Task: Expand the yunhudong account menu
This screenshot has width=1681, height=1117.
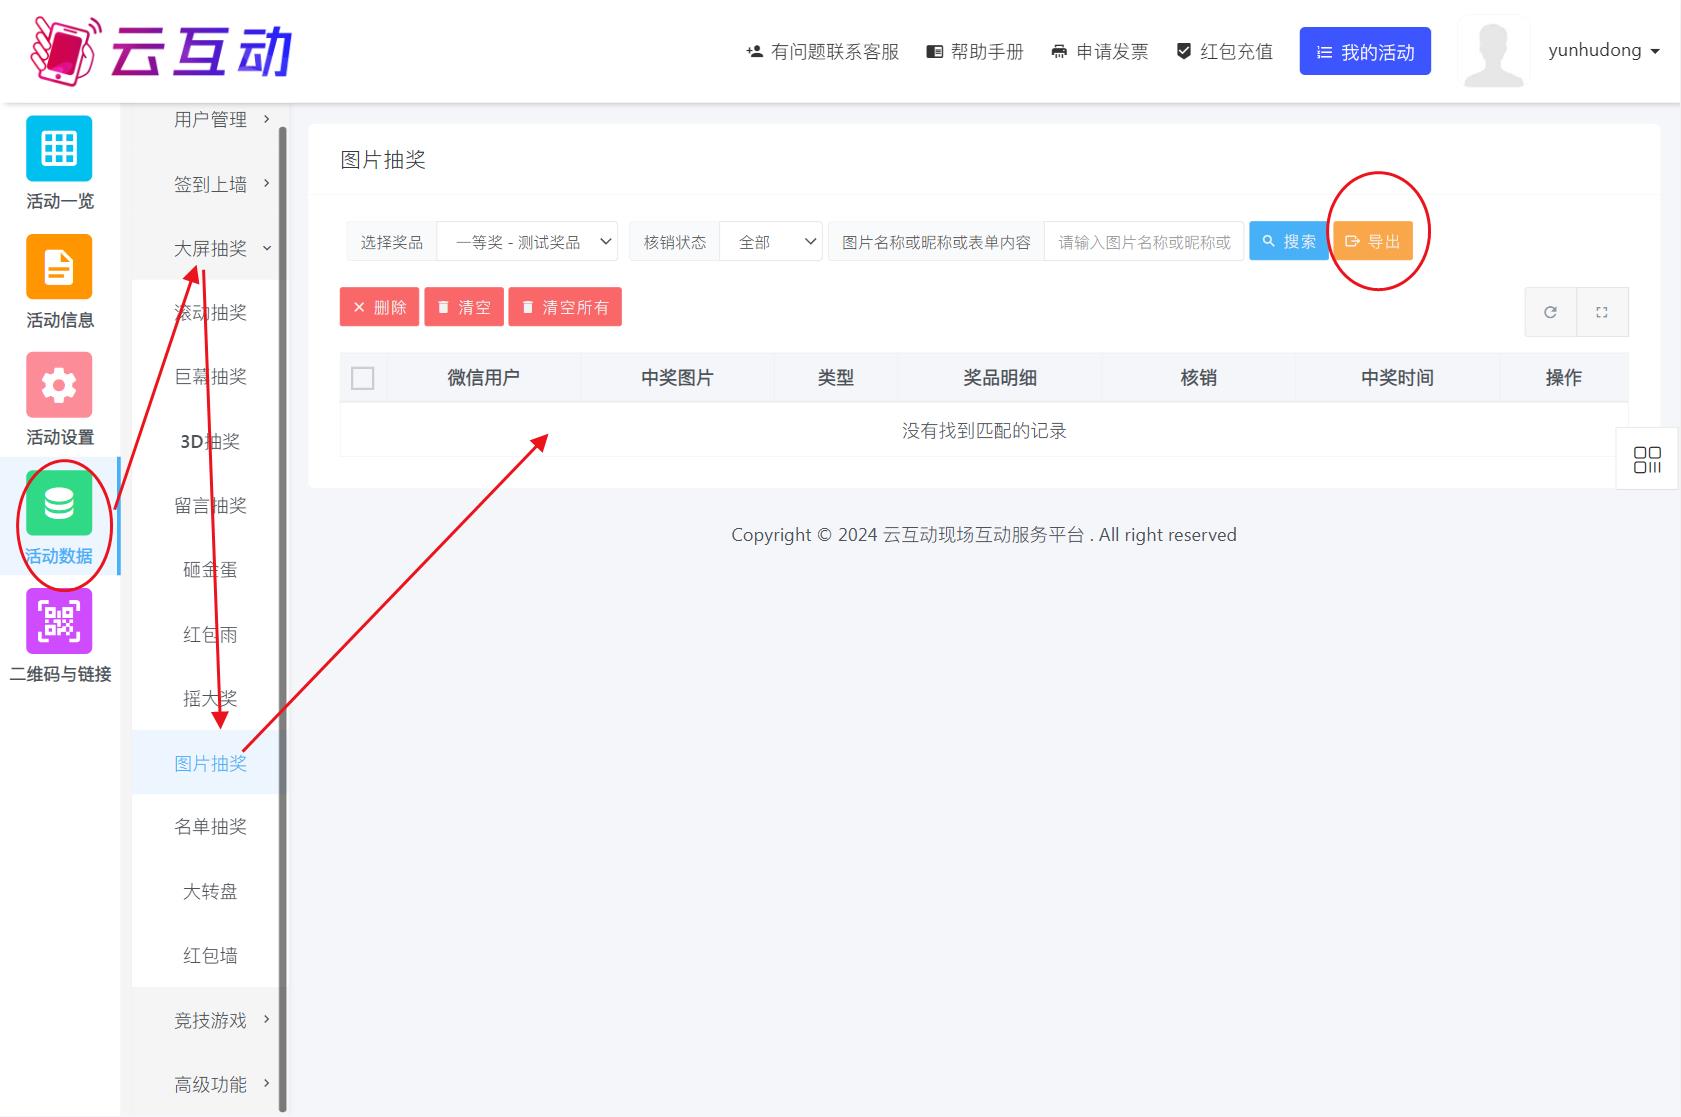Action: (1603, 51)
